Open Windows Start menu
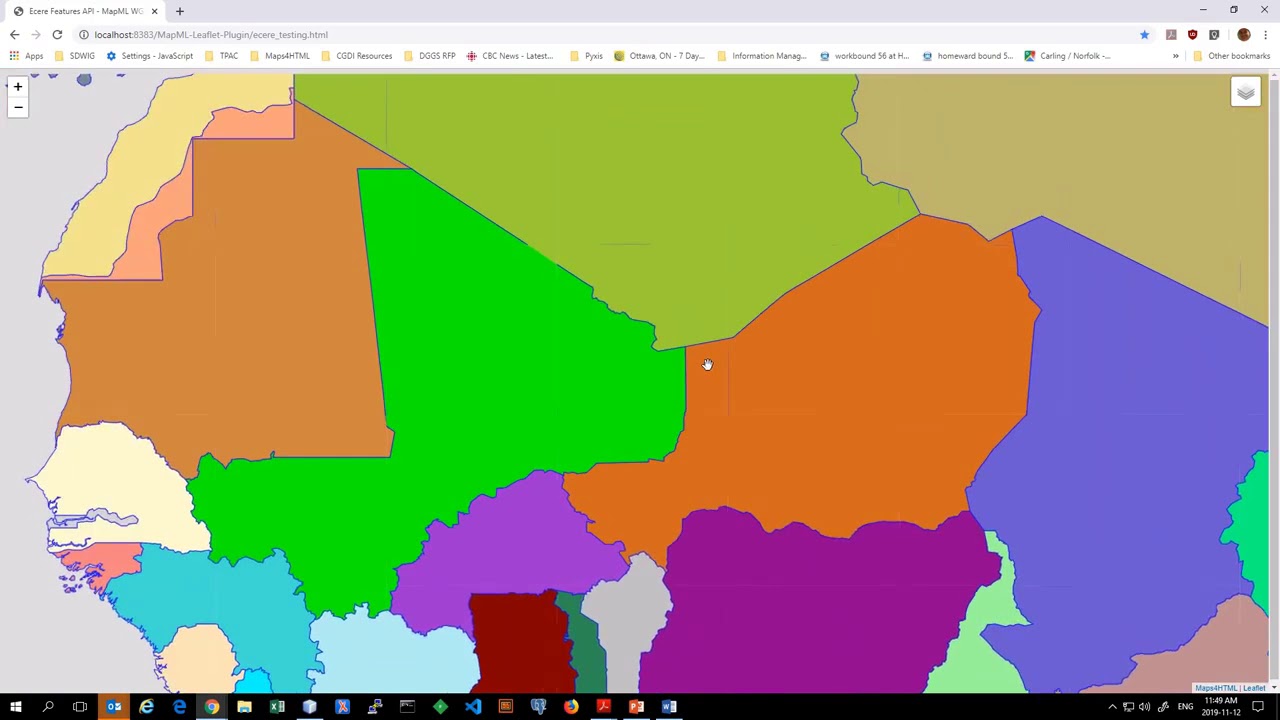This screenshot has height=720, width=1280. click(x=16, y=707)
